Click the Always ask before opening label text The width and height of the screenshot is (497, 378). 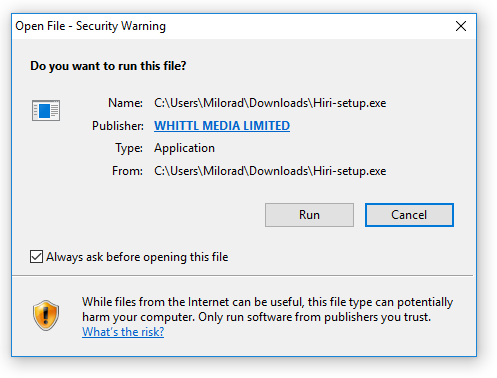click(x=137, y=257)
